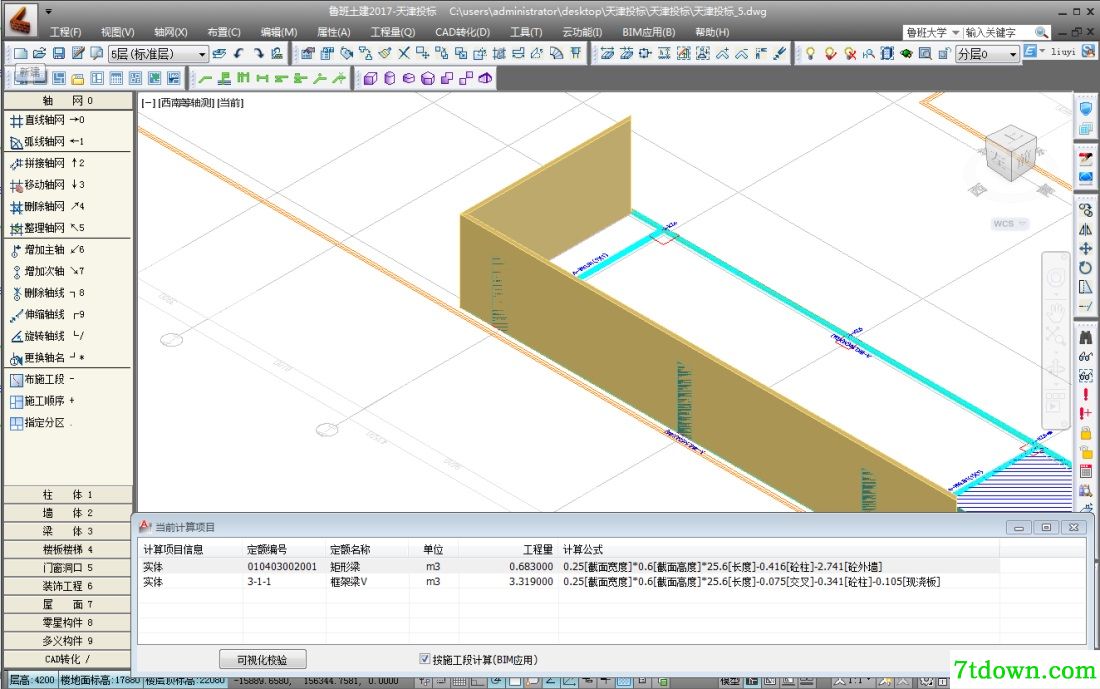Image resolution: width=1100 pixels, height=689 pixels.
Task: Open the BIM应用(B) menu
Action: tap(648, 32)
